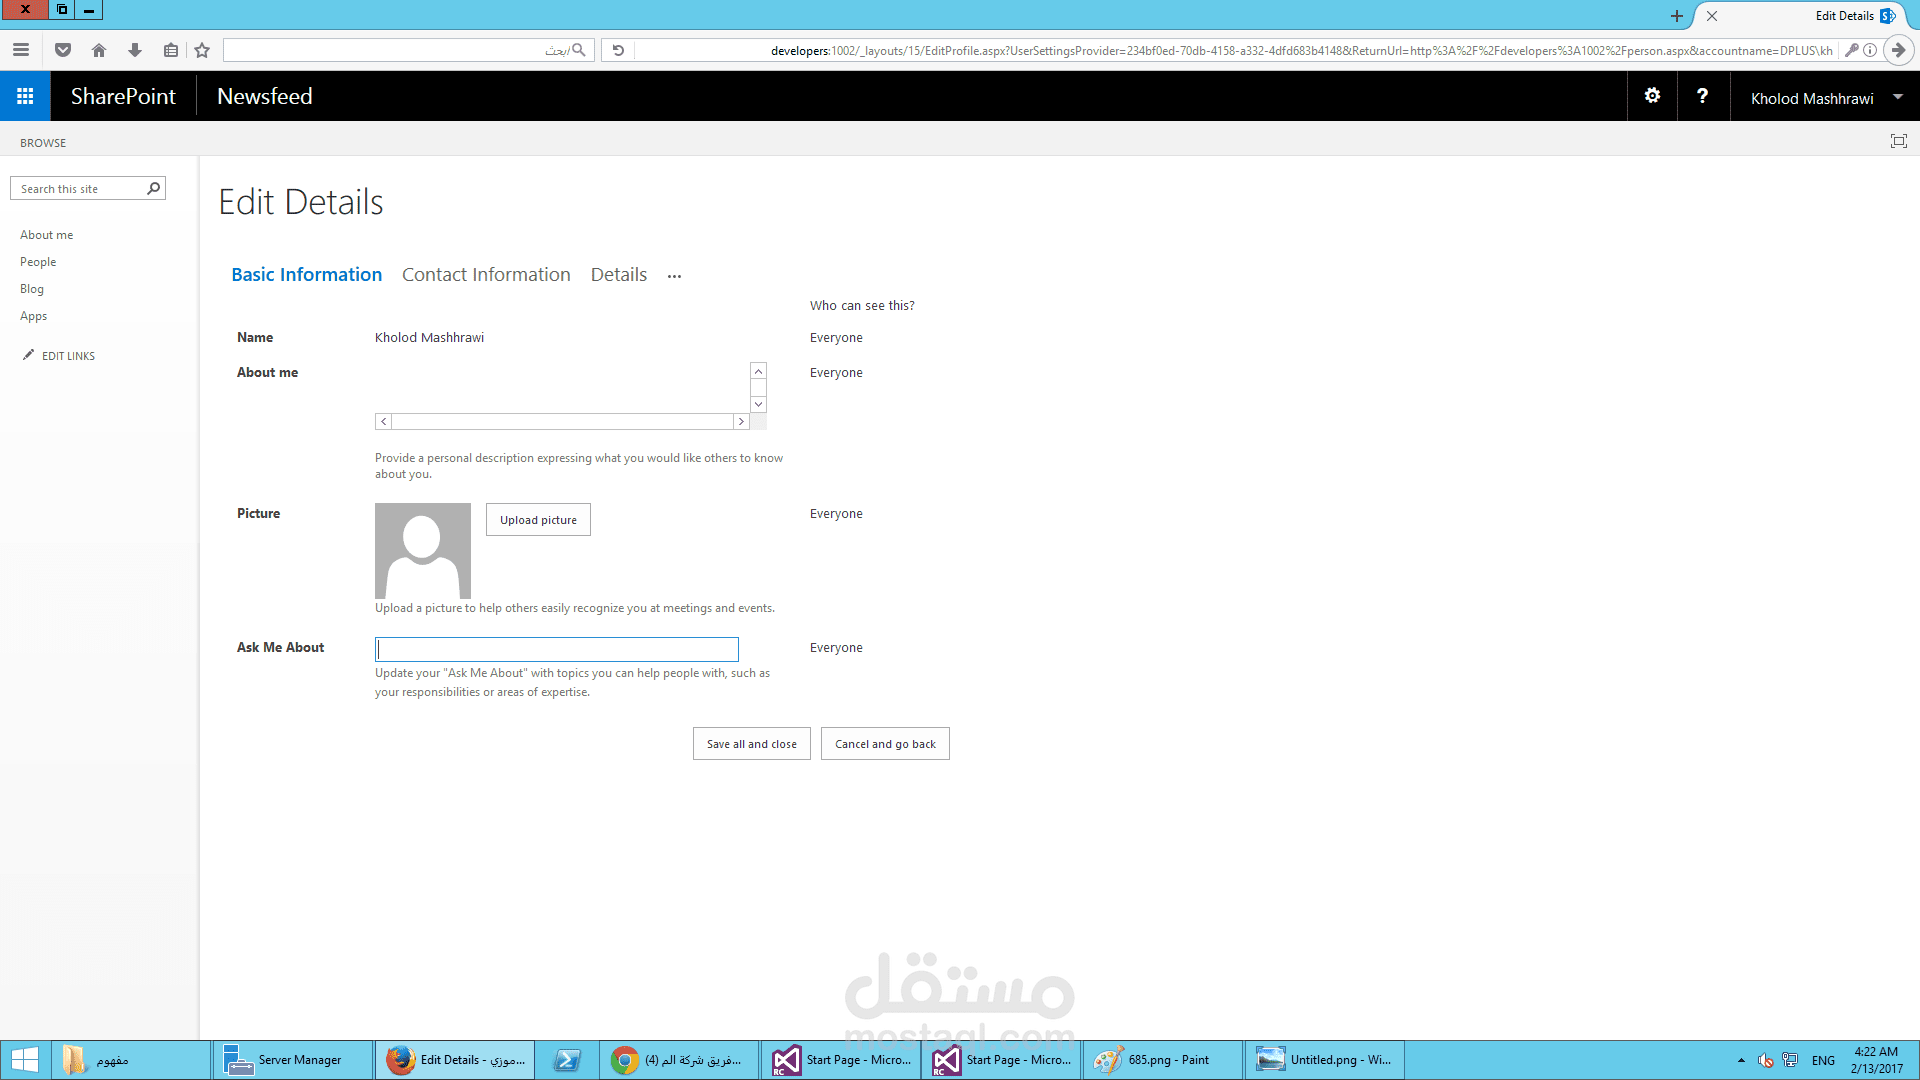Click the EDIT LINKS link
Viewport: 1920px width, 1080px height.
pos(68,356)
